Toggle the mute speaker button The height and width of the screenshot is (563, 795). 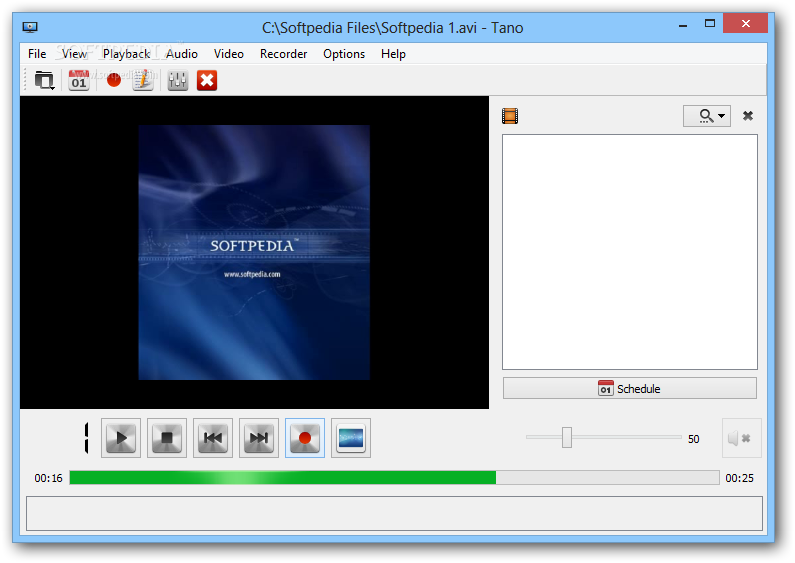pyautogui.click(x=742, y=438)
